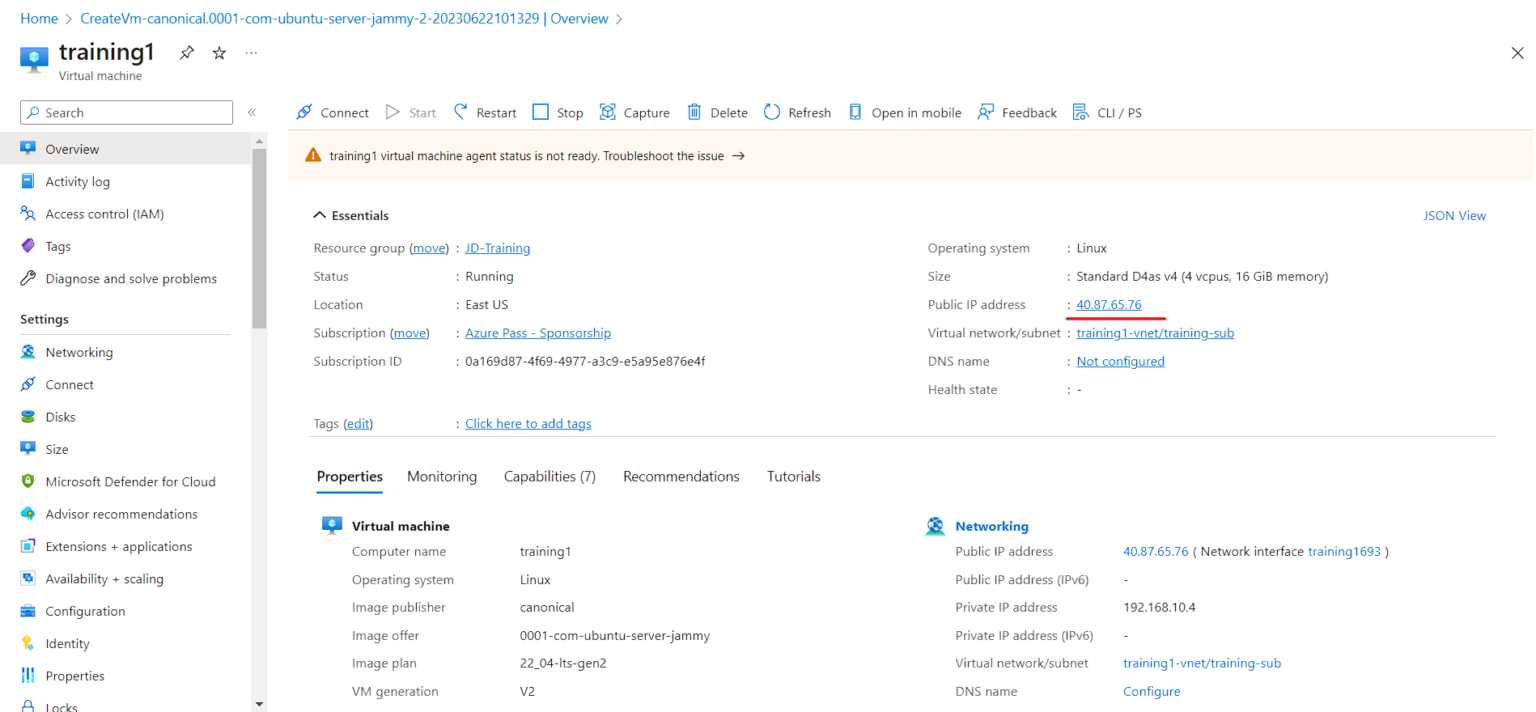Delete the training1 virtual machine
The height and width of the screenshot is (712, 1536).
coord(716,112)
